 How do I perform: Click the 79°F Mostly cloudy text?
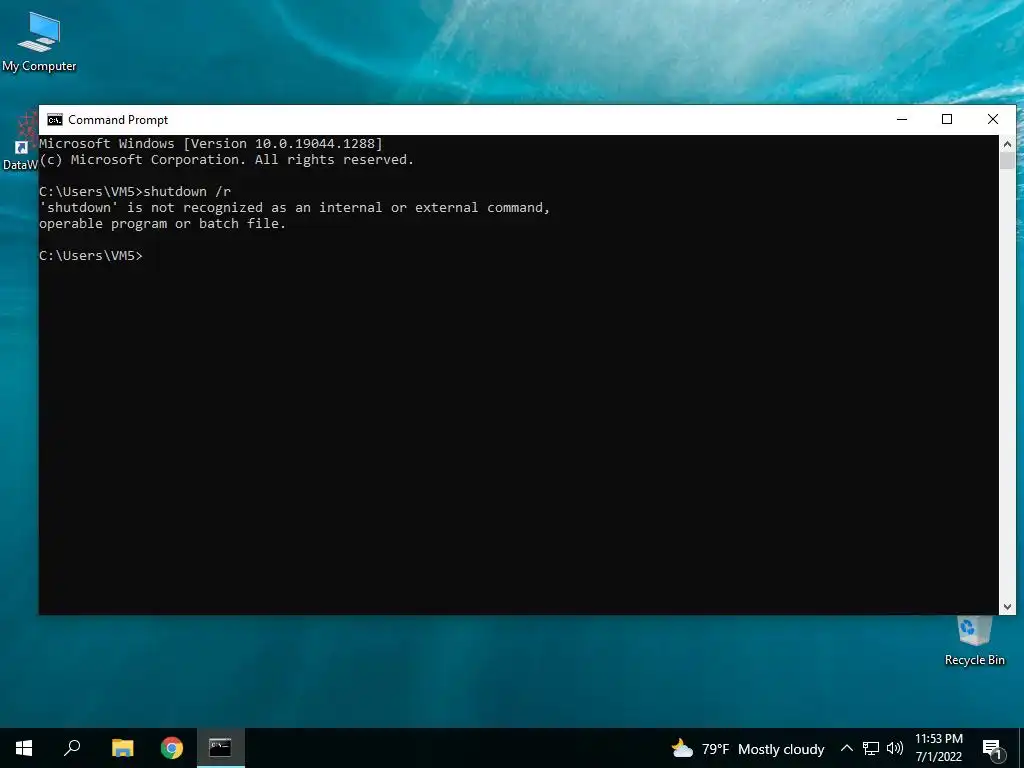point(763,749)
